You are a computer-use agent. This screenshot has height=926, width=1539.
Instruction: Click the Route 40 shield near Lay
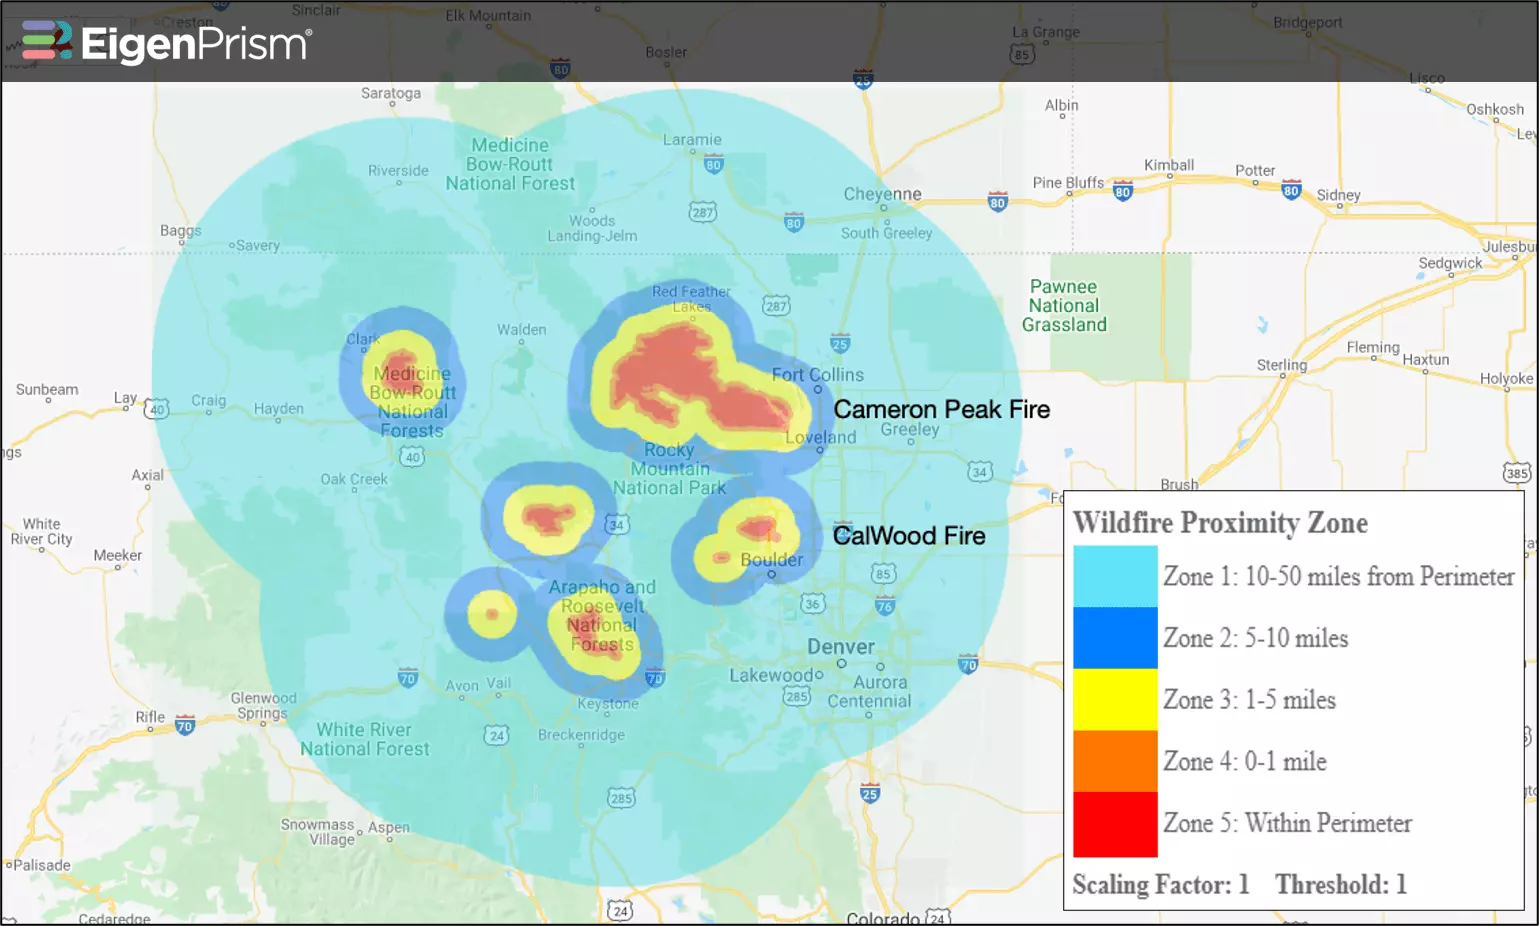157,409
